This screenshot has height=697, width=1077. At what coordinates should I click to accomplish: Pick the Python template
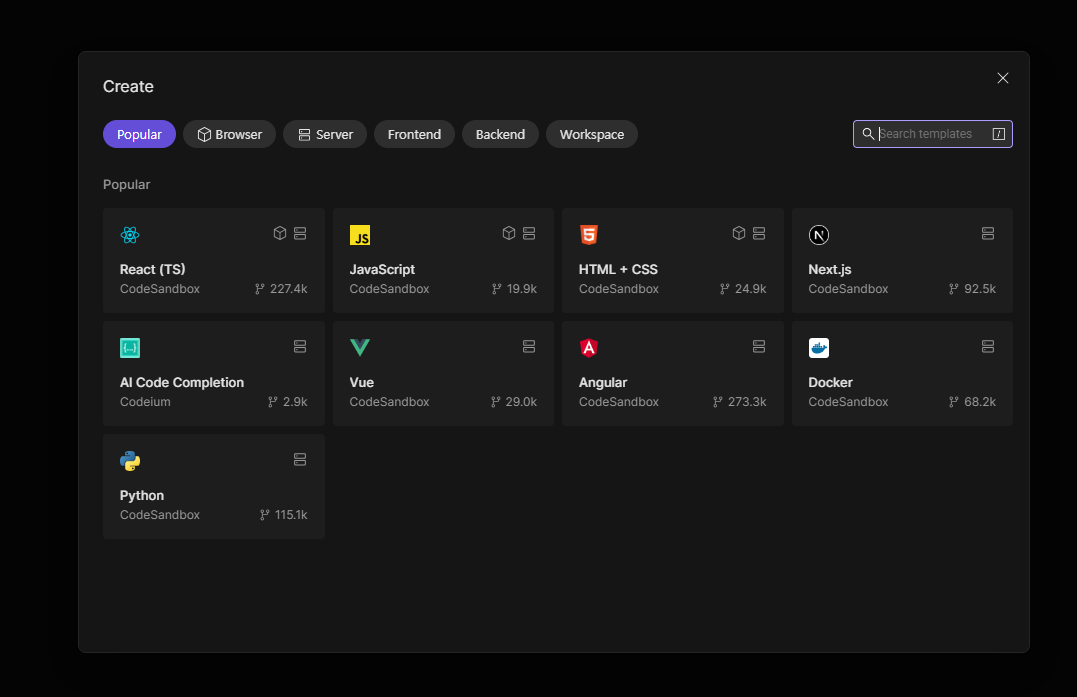214,486
